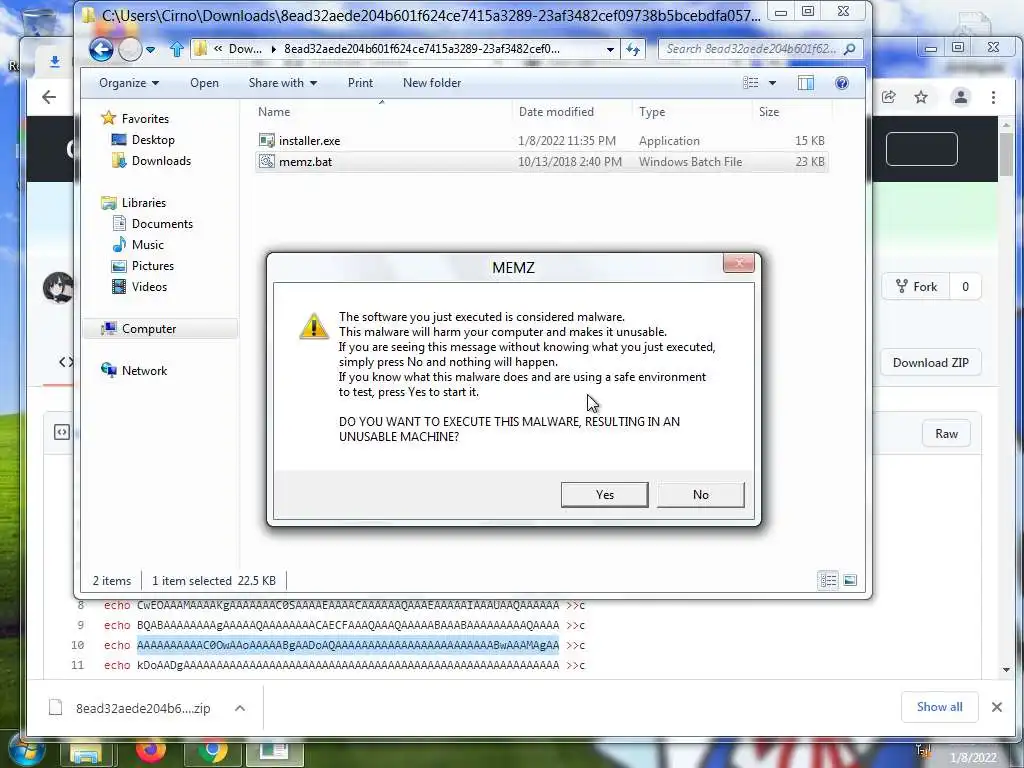
Task: Open recent locations dropdown arrow
Action: (x=151, y=49)
